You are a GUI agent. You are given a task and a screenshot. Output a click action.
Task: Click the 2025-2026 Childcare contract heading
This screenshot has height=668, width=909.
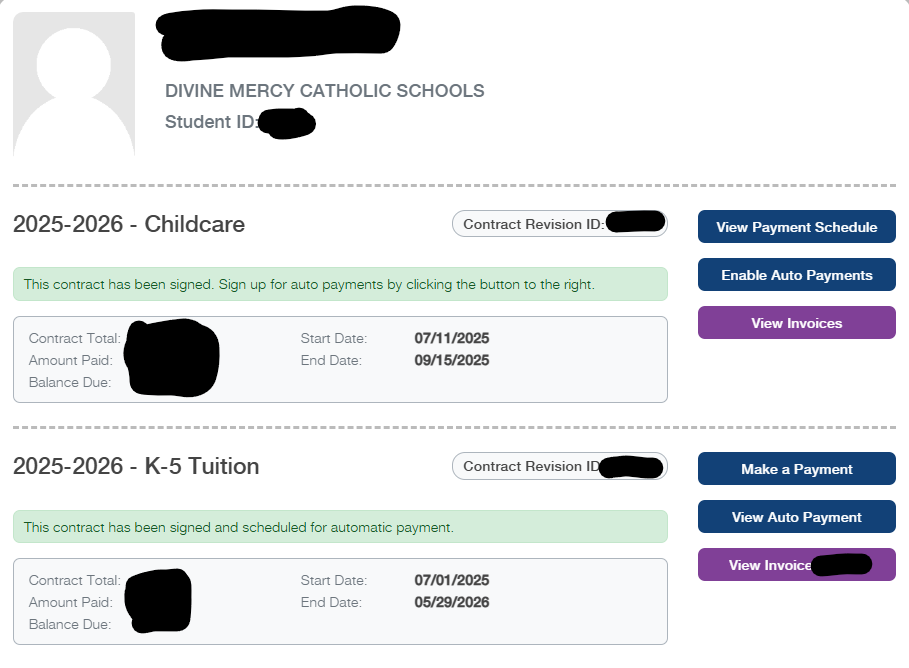(x=129, y=224)
